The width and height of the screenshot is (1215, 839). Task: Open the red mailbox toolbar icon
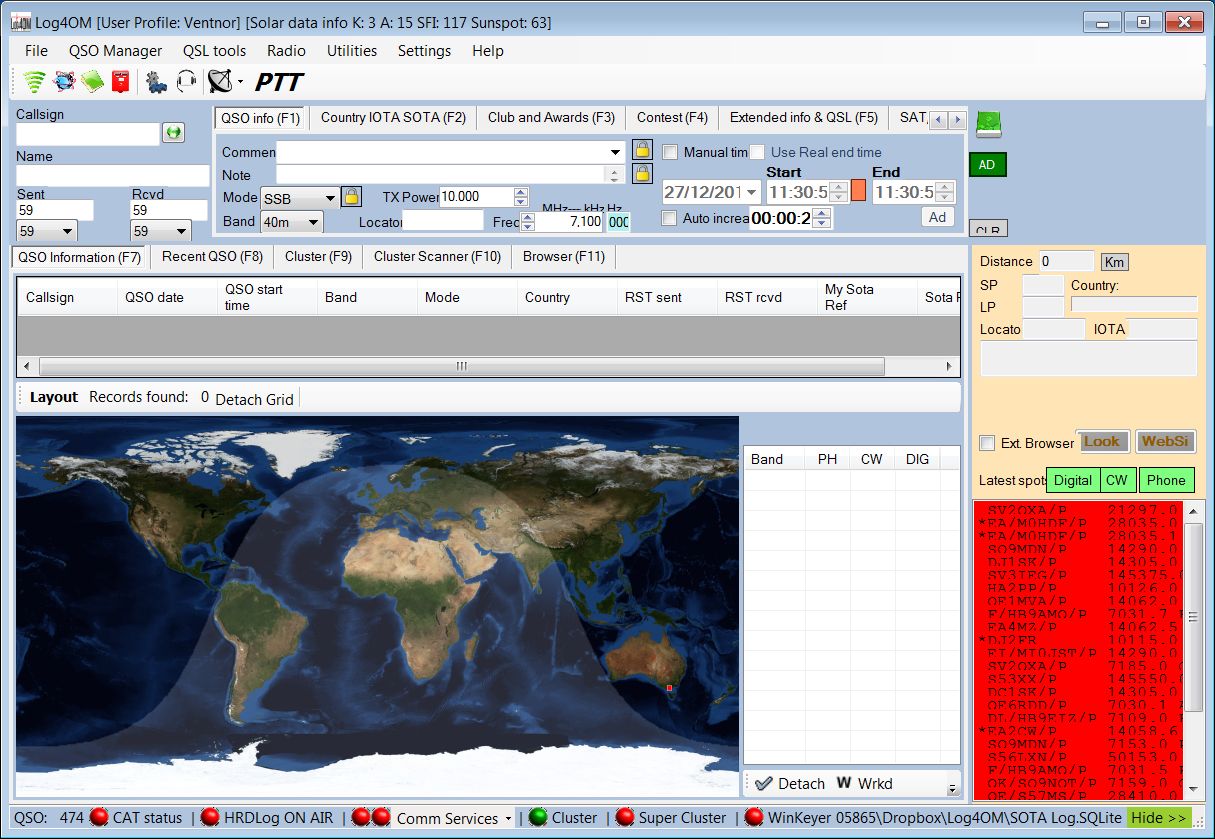tap(121, 82)
